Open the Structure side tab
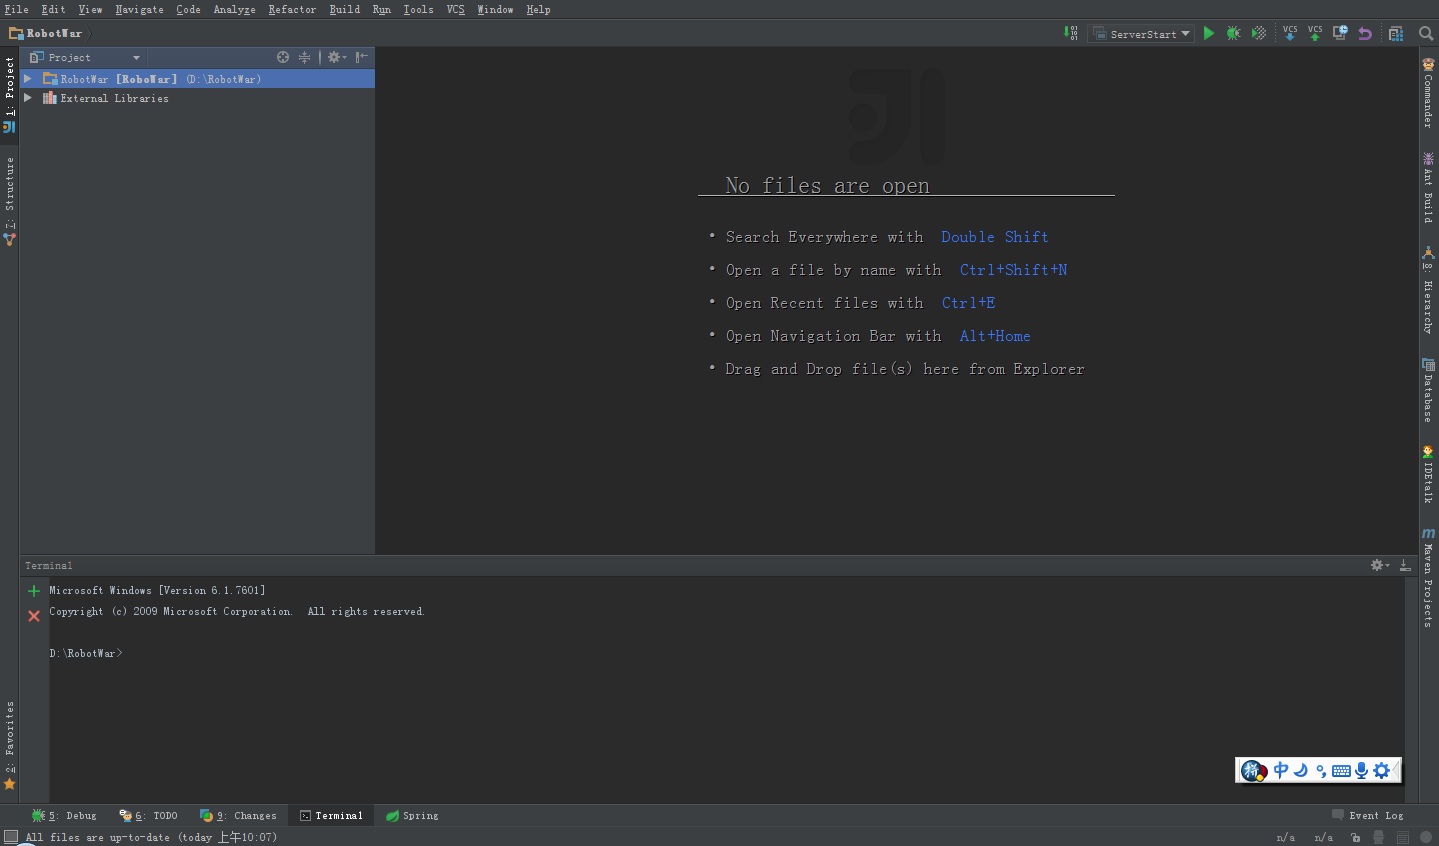Viewport: 1439px width, 846px height. click(x=9, y=200)
